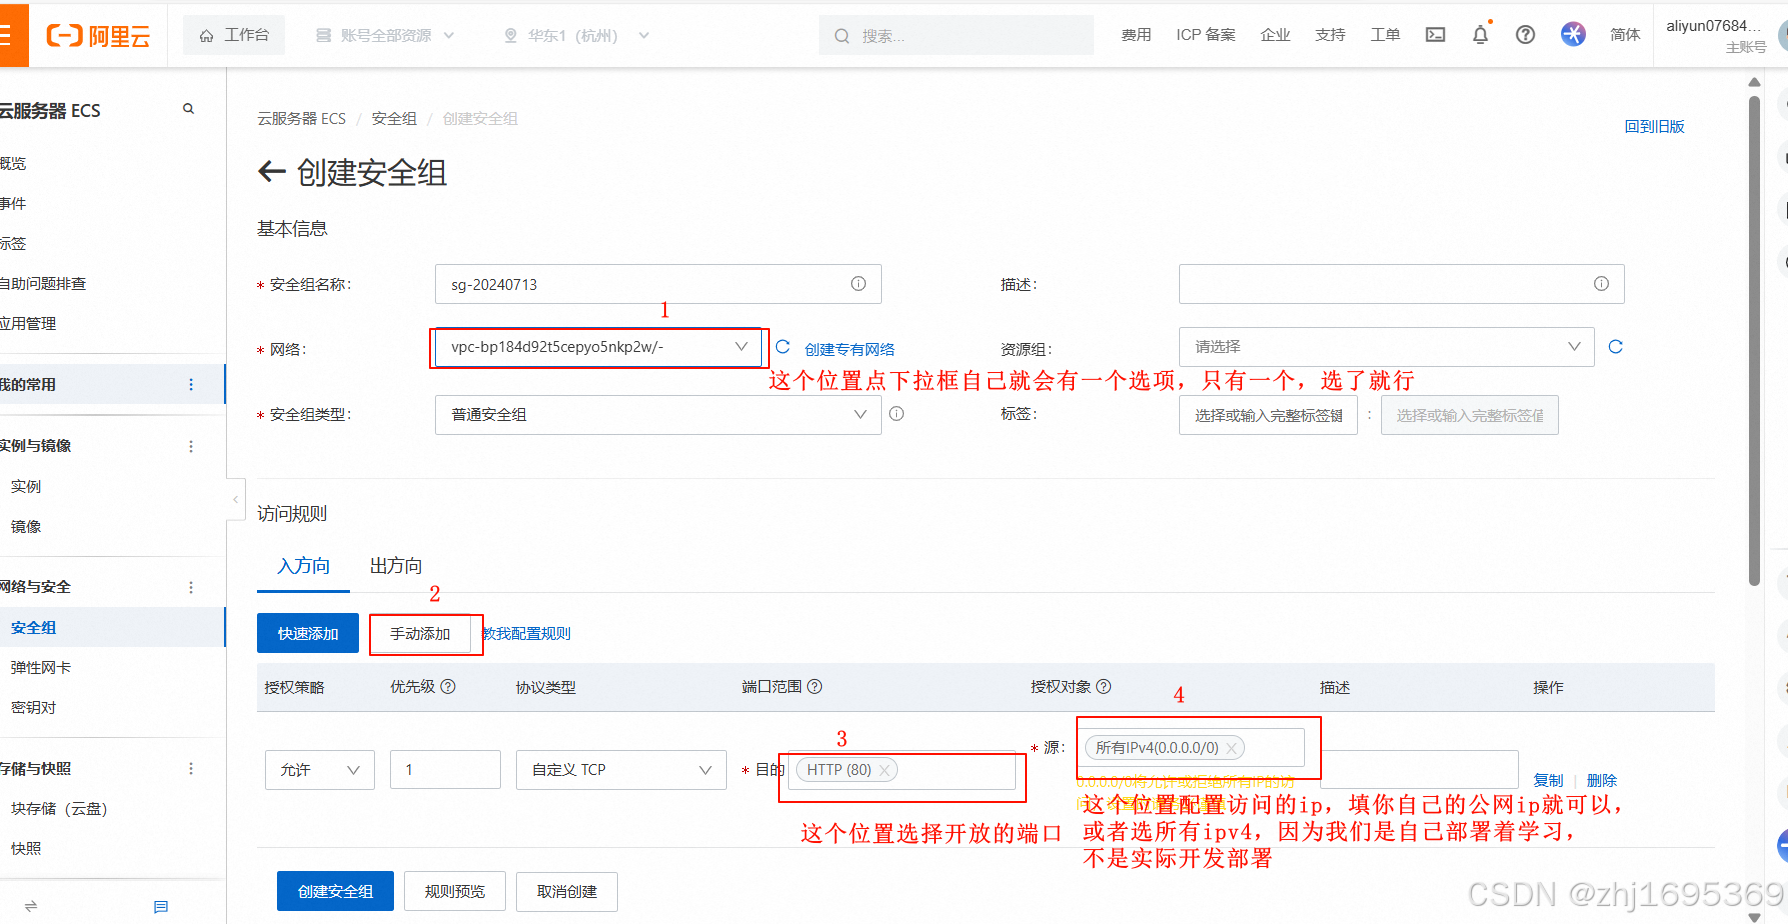Click the 云服务器 ECS breadcrumb link
Screen dimensions: 1788x924
point(301,118)
